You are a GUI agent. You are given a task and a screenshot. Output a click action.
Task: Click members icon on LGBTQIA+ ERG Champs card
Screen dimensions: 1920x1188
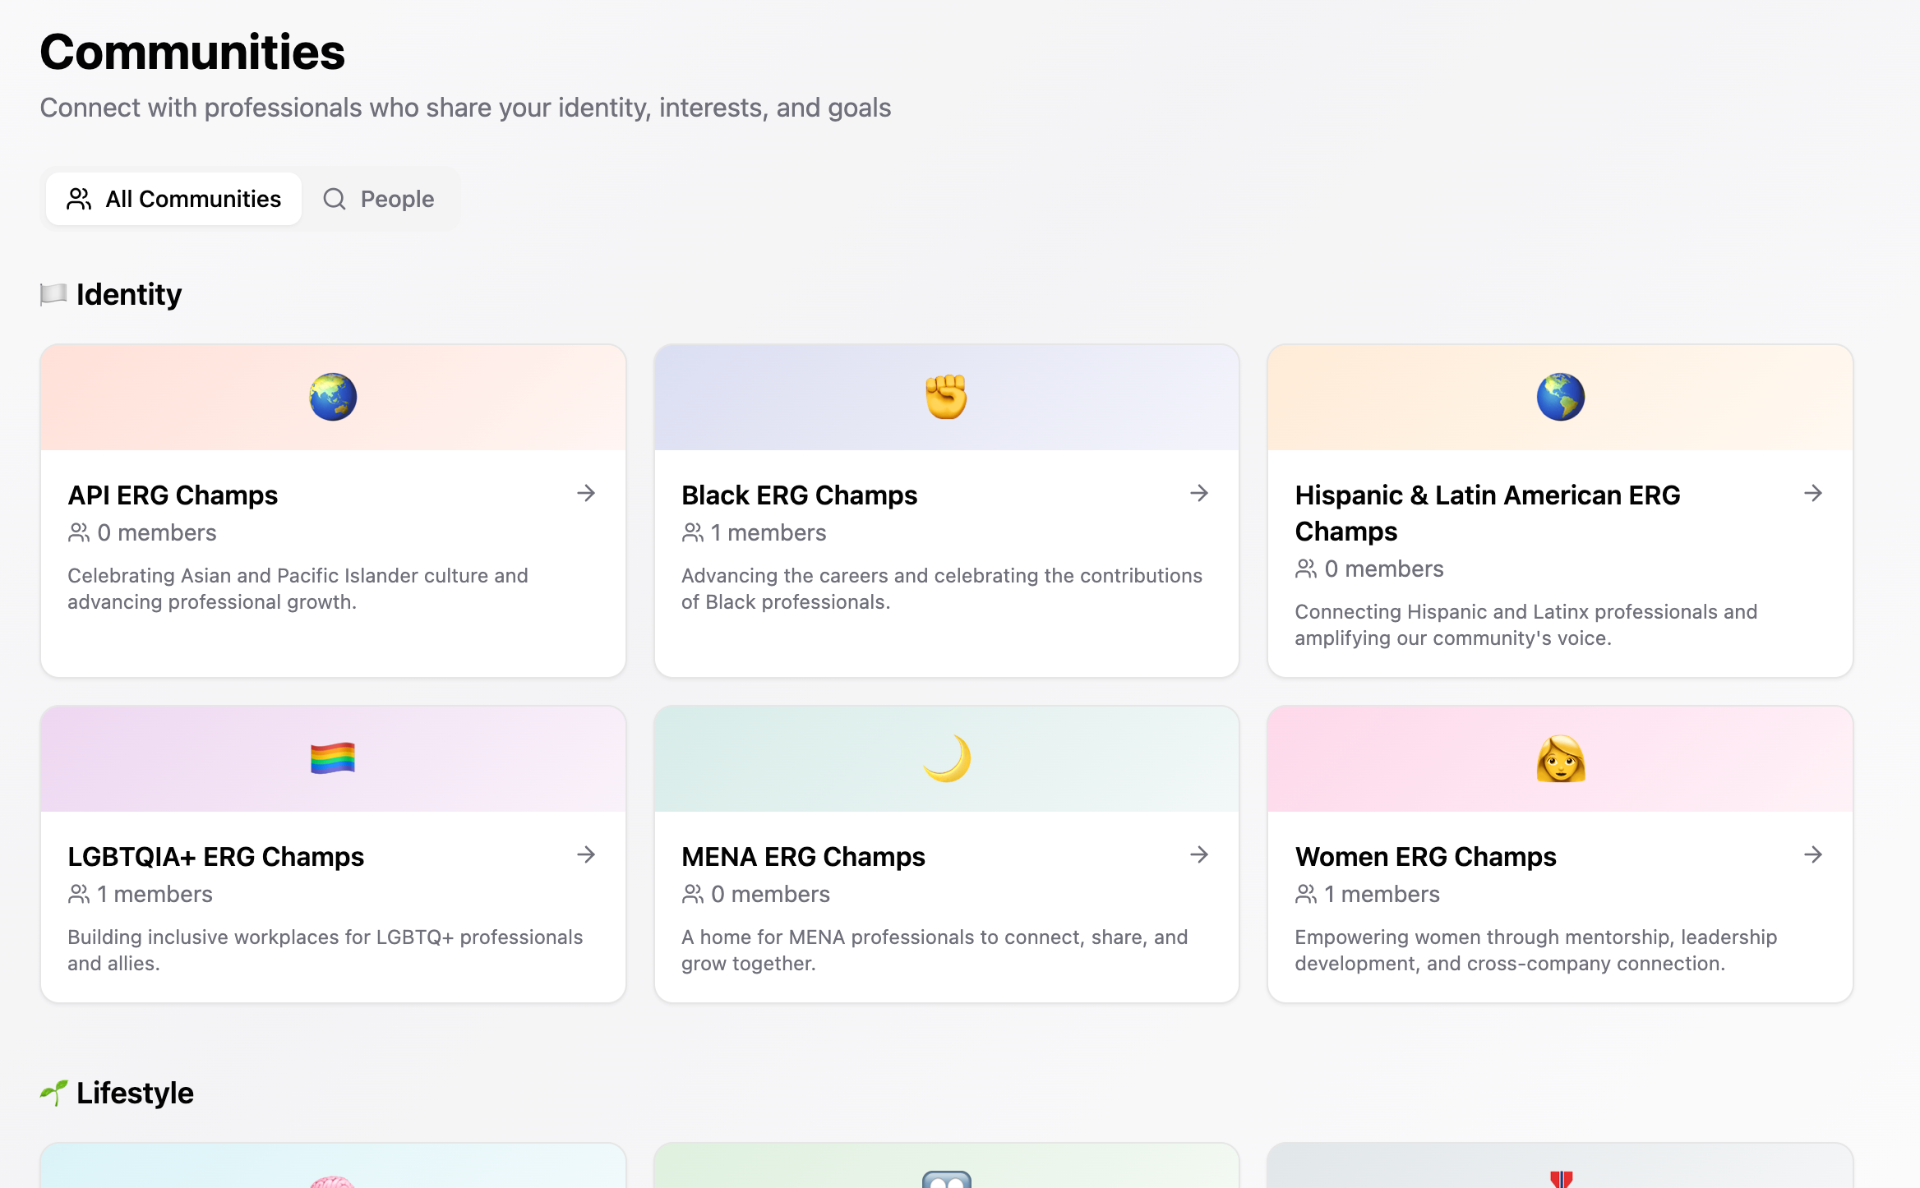click(x=79, y=894)
